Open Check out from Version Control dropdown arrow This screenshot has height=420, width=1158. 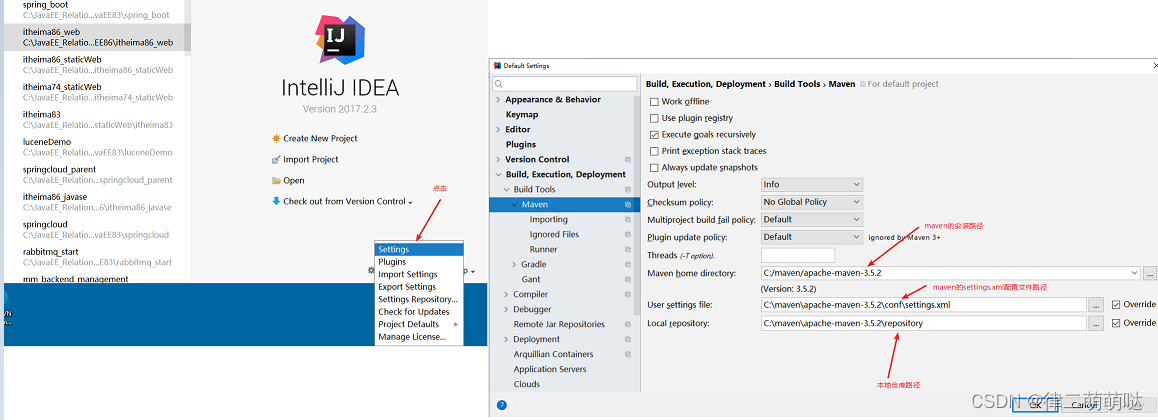point(410,202)
